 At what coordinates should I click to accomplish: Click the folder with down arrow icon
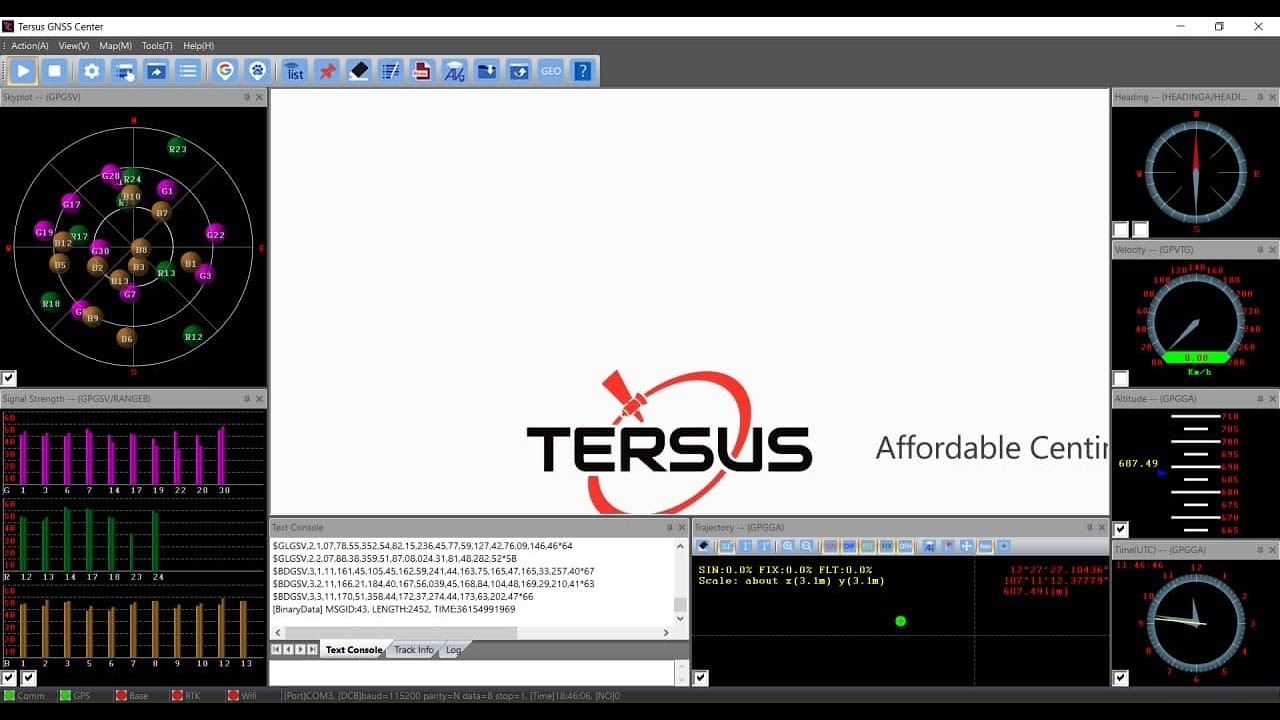486,70
